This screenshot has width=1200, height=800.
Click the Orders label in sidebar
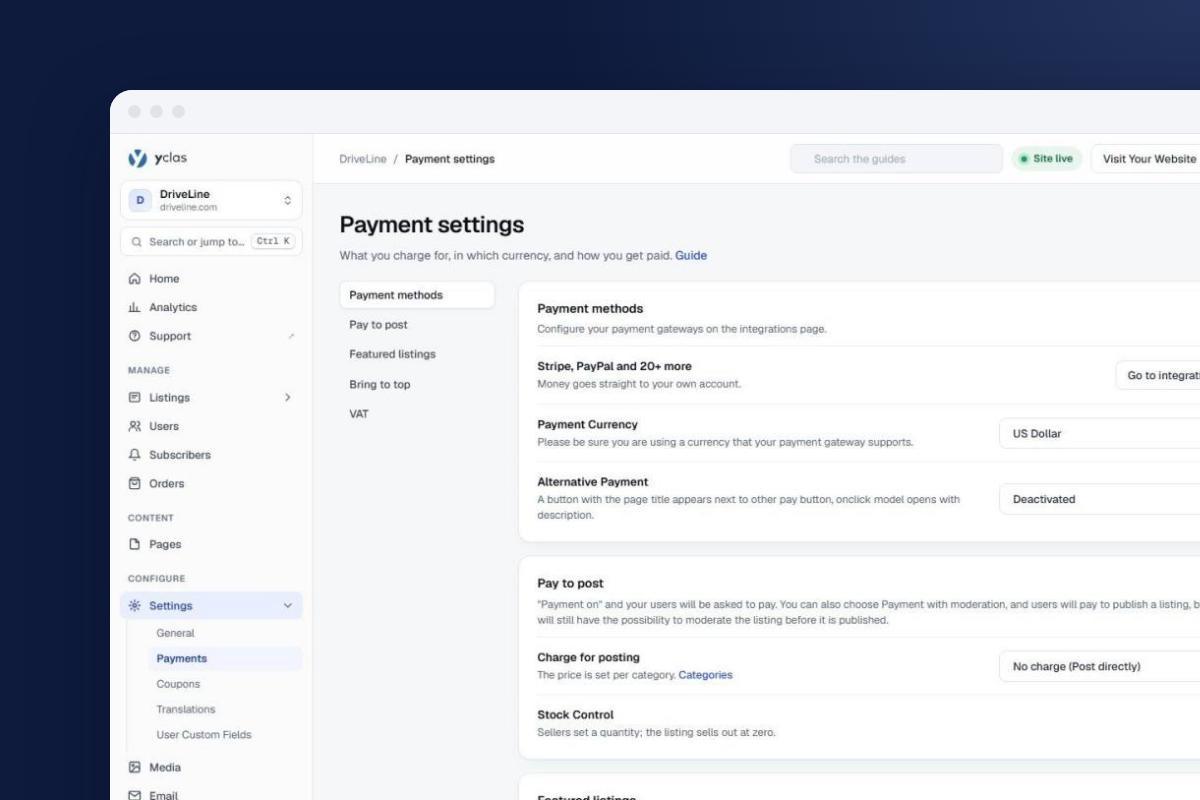point(167,484)
